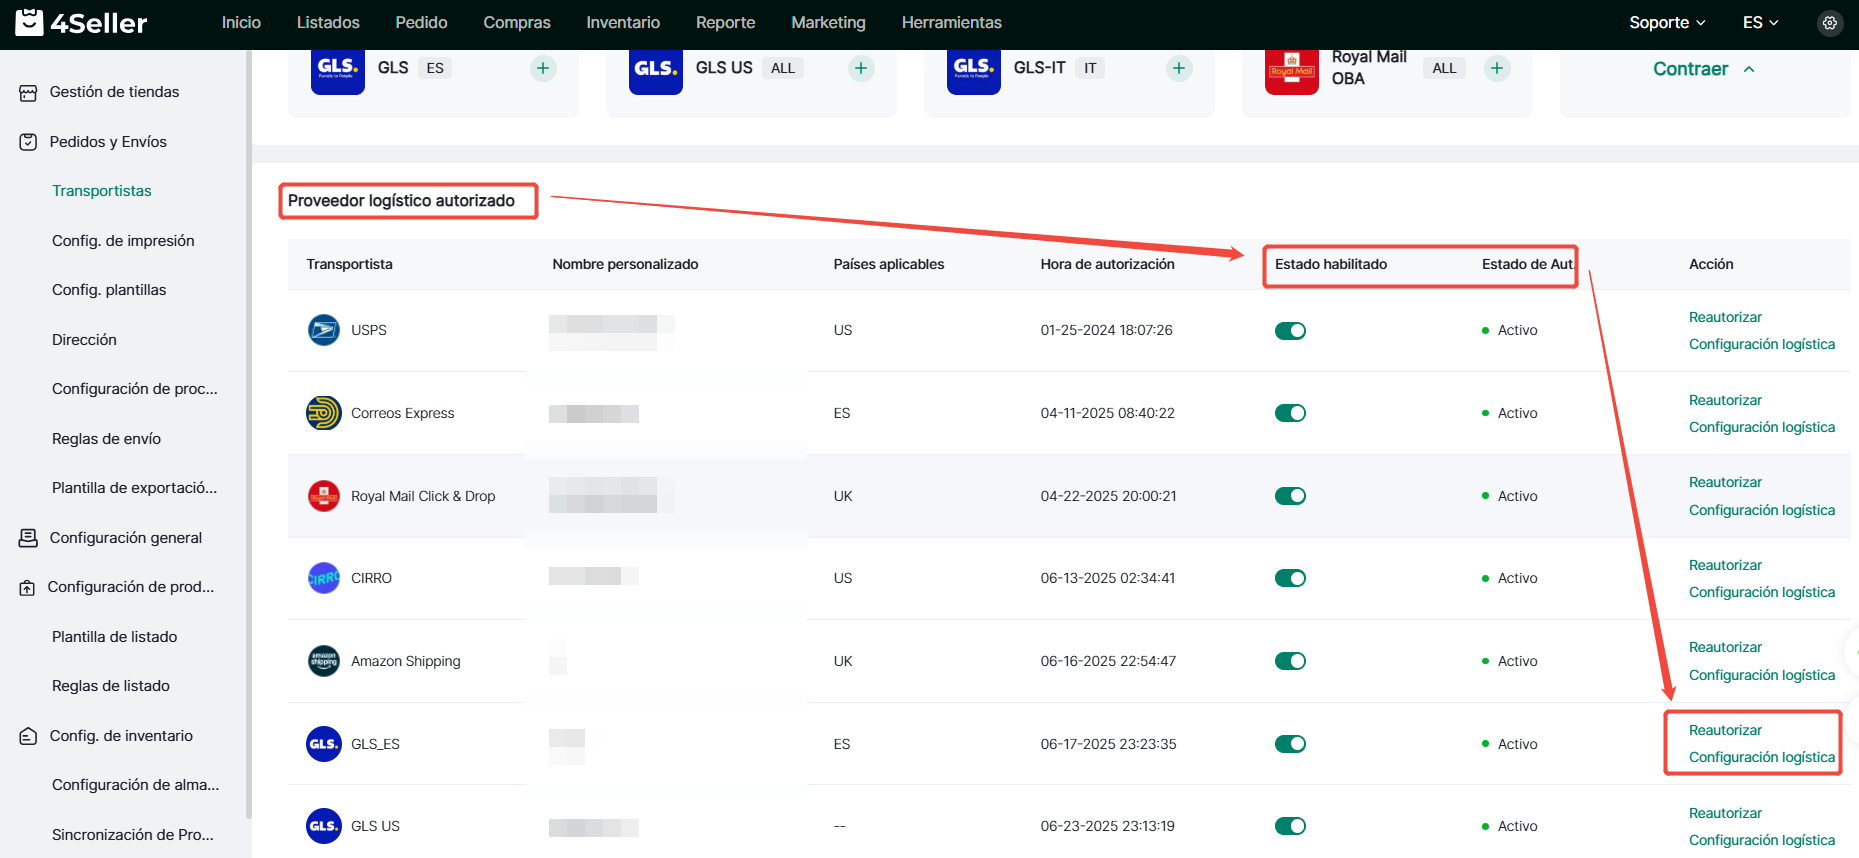Turn off the Amazon Shipping toggle
The image size is (1859, 858).
(1290, 661)
